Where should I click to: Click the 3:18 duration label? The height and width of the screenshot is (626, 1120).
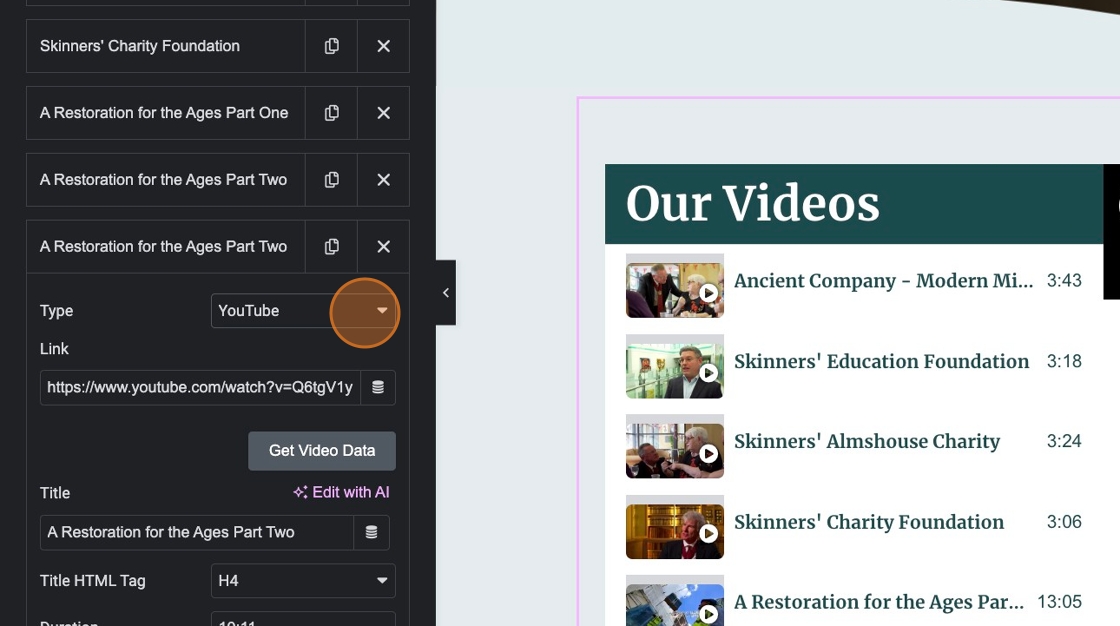point(1064,362)
